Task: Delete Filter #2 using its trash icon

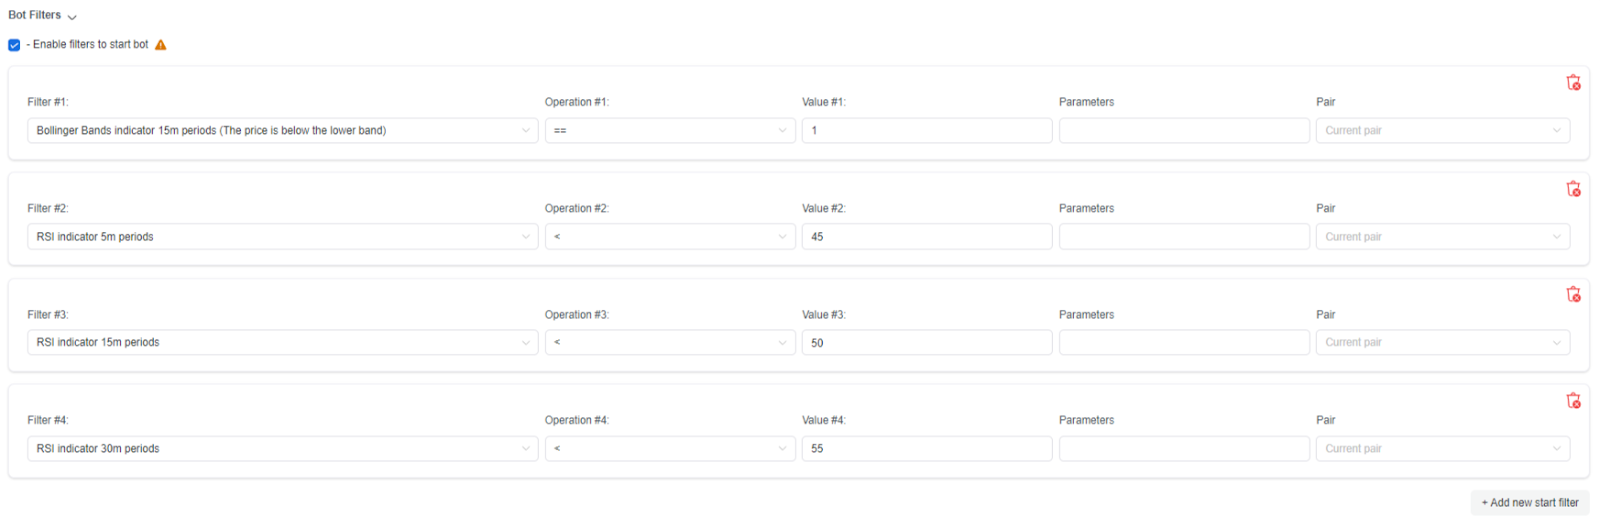Action: coord(1573,189)
